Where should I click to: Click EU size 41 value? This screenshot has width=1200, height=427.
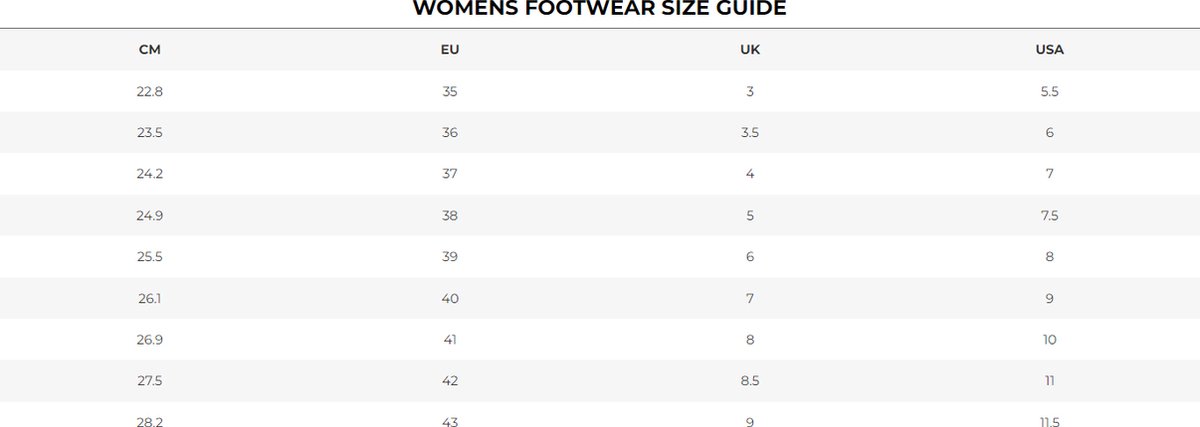[450, 340]
